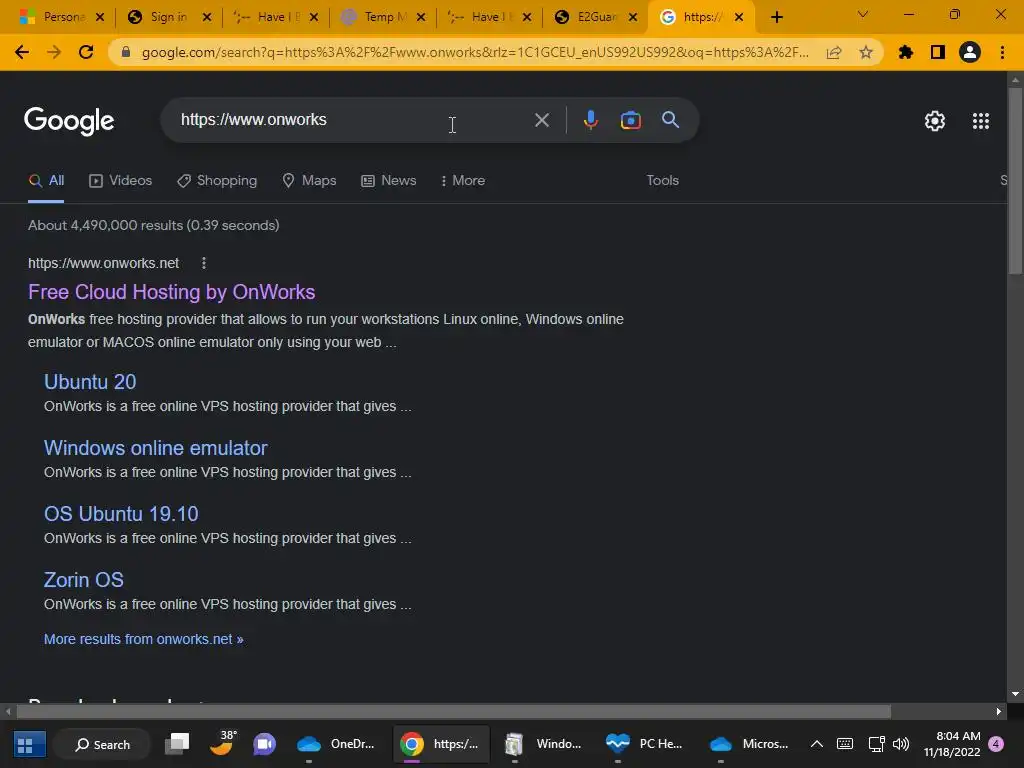Select the Maps results filter
Screen dimensions: 1024x768
coord(309,180)
